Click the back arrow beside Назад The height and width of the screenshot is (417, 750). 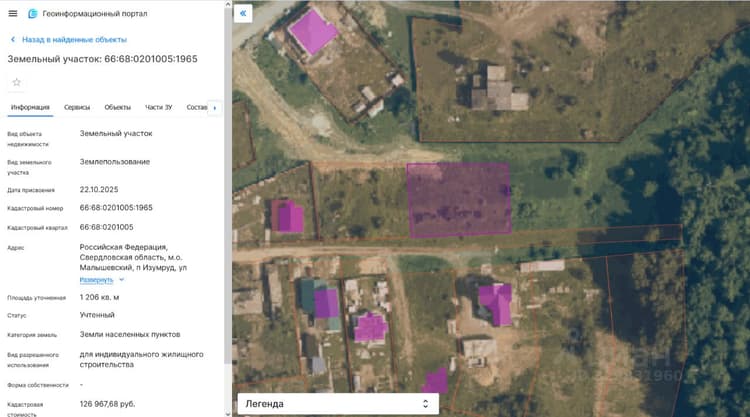[x=13, y=40]
